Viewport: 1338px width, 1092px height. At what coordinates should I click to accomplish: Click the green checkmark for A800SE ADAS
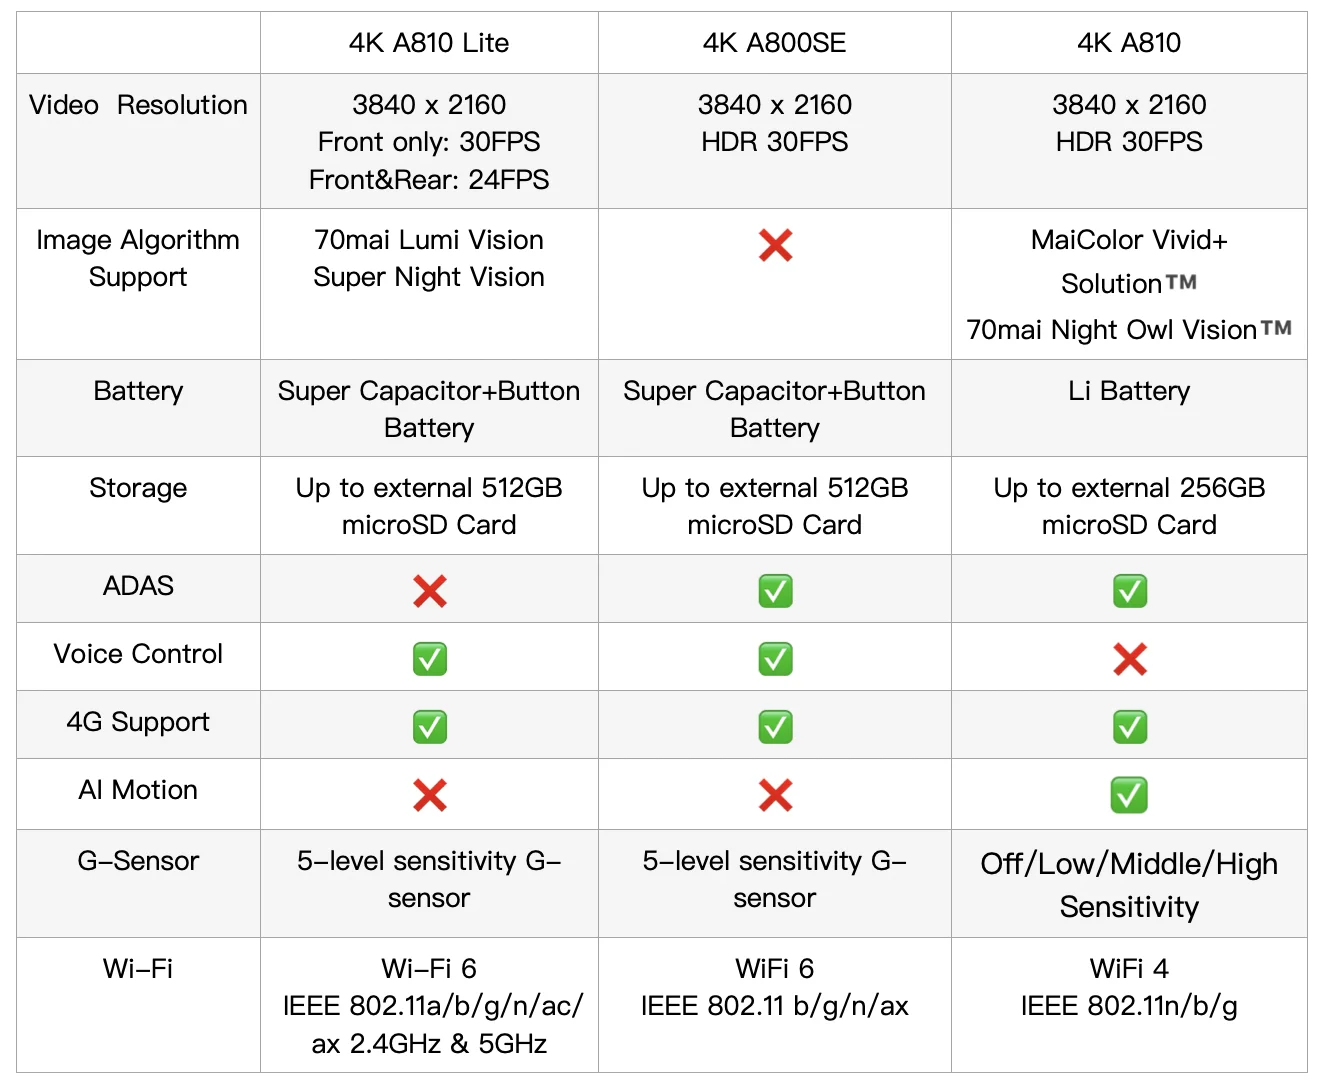pyautogui.click(x=775, y=591)
